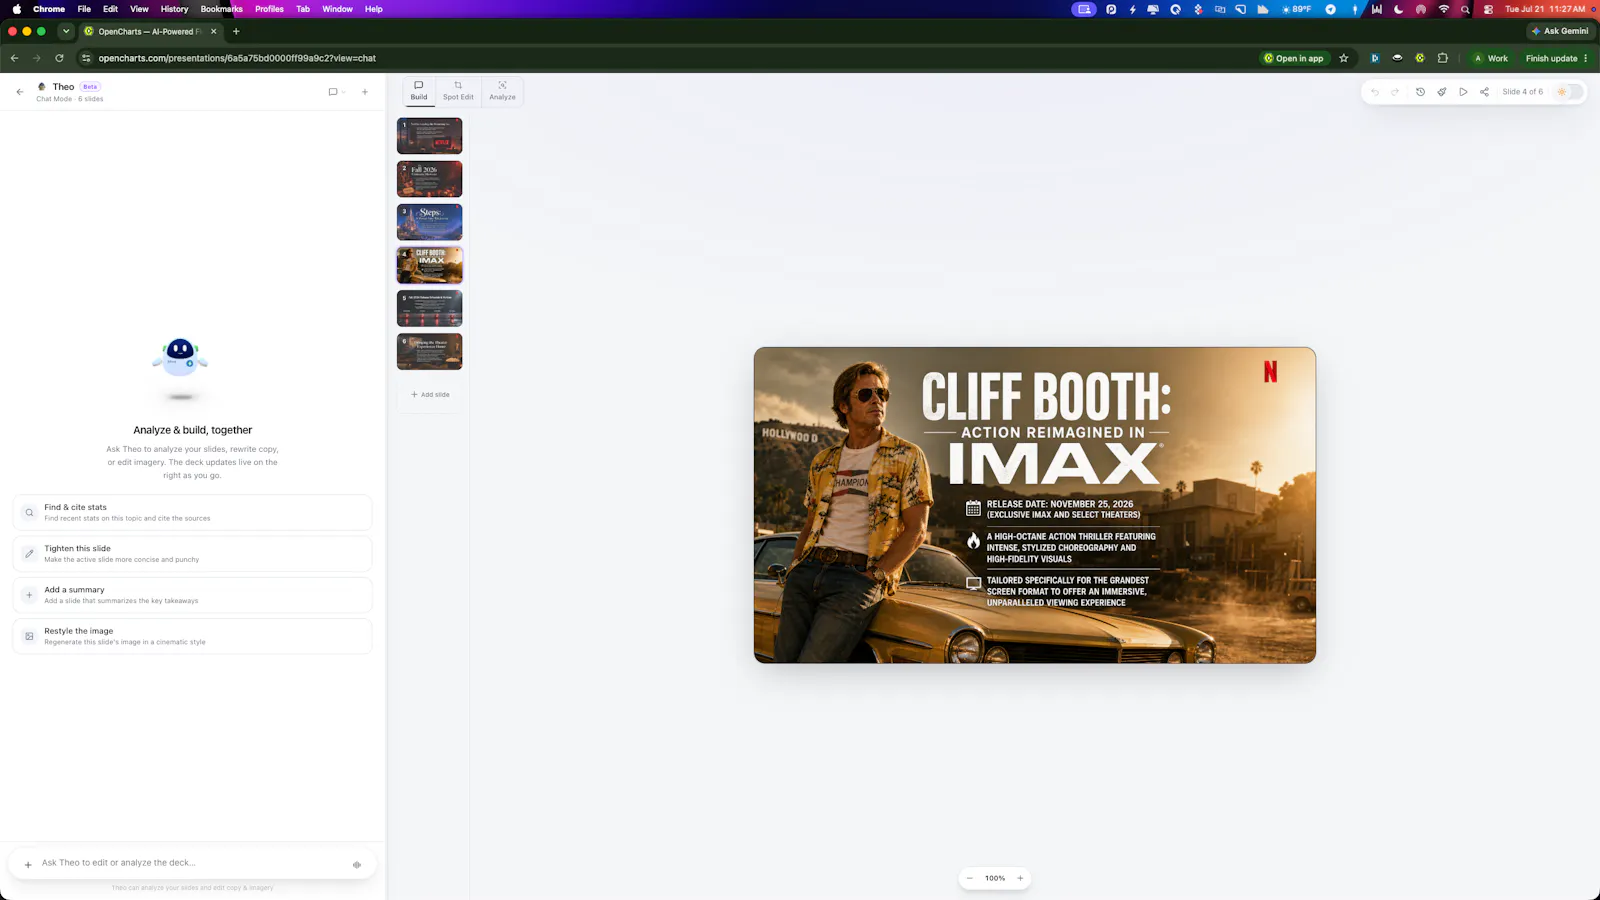The width and height of the screenshot is (1600, 900).
Task: Open Wi-Fi status in menu bar
Action: click(x=1443, y=9)
